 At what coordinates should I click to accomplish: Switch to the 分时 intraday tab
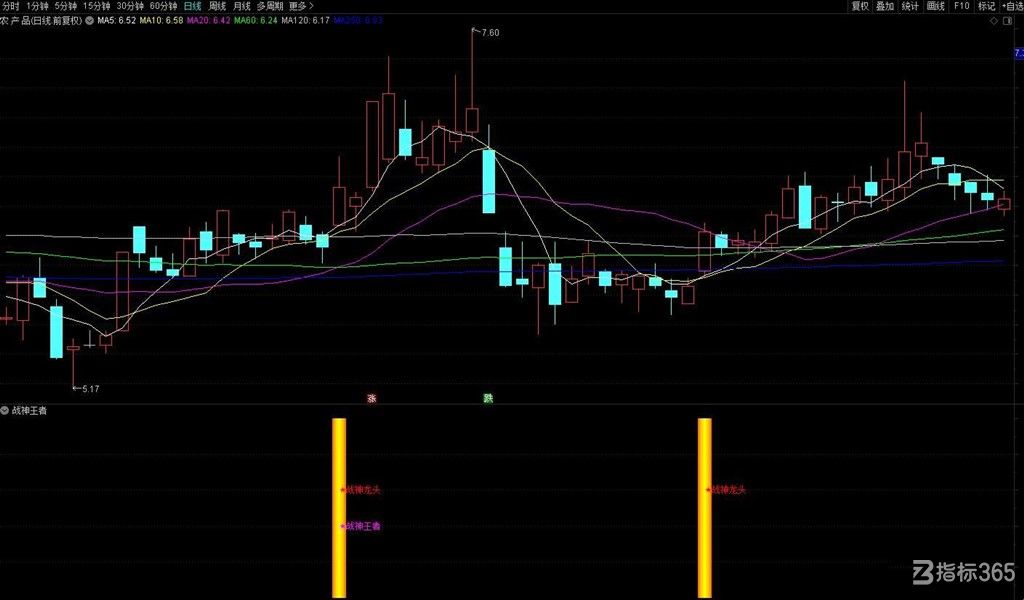(x=11, y=6)
